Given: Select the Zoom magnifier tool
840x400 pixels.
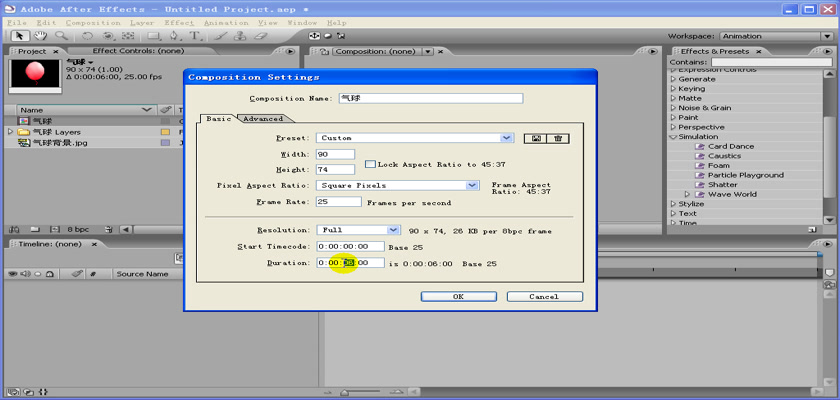Looking at the screenshot, I should click(x=61, y=36).
